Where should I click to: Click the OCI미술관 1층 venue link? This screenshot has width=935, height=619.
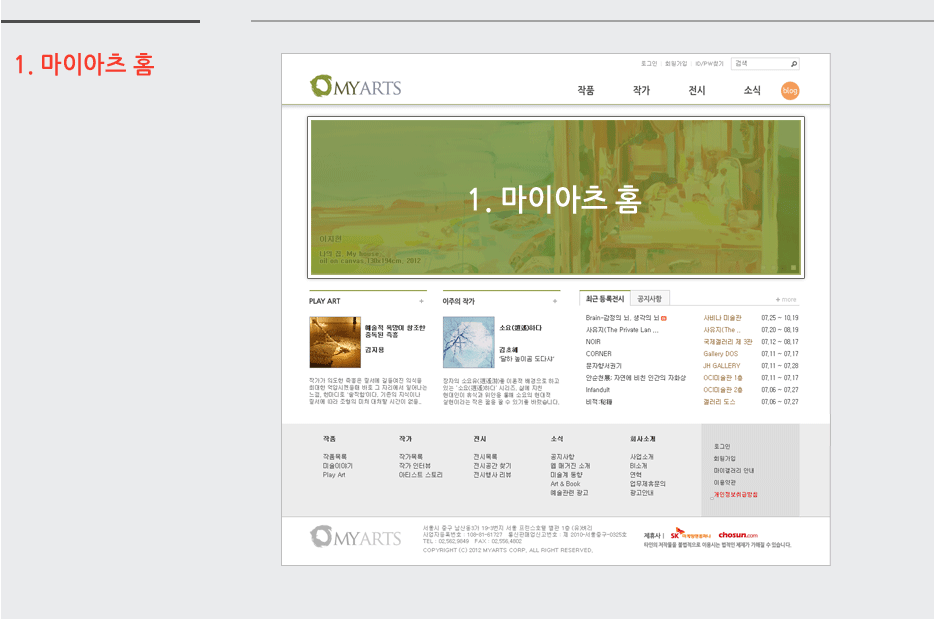tap(723, 377)
